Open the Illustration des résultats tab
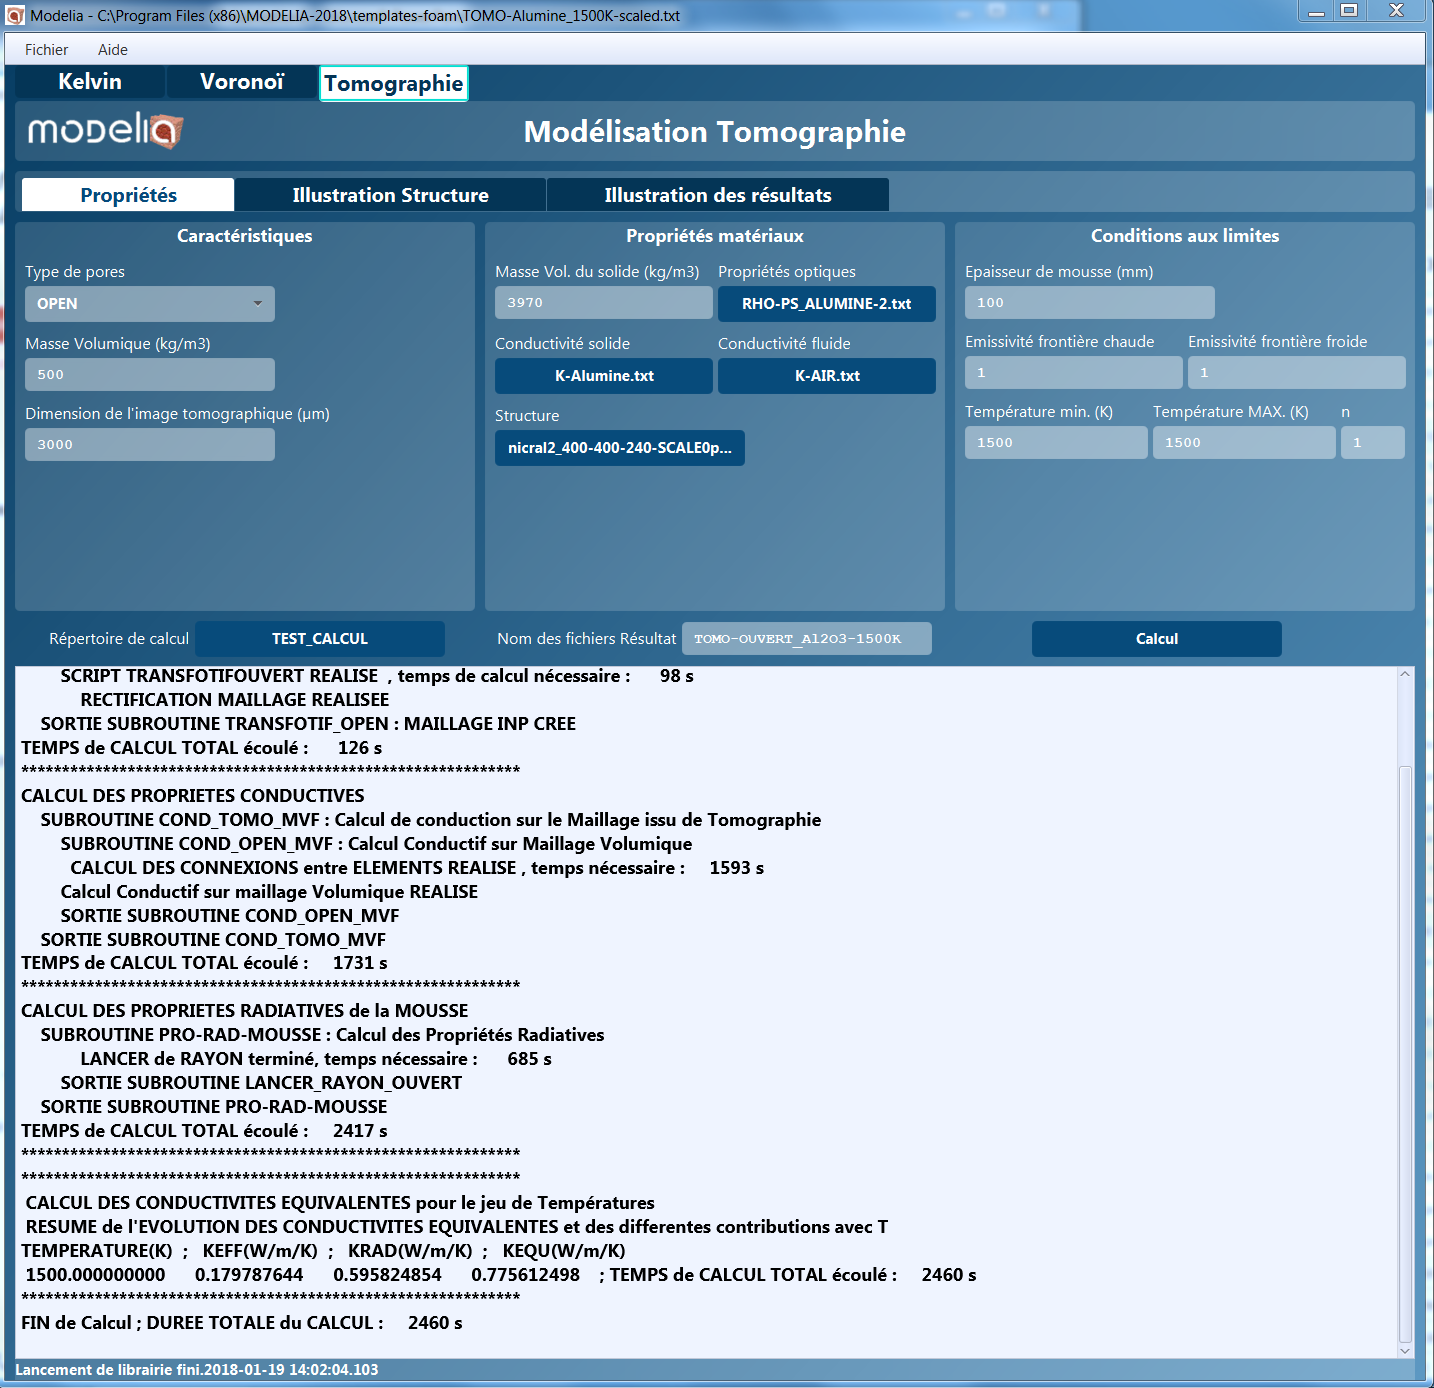This screenshot has width=1434, height=1388. 718,195
